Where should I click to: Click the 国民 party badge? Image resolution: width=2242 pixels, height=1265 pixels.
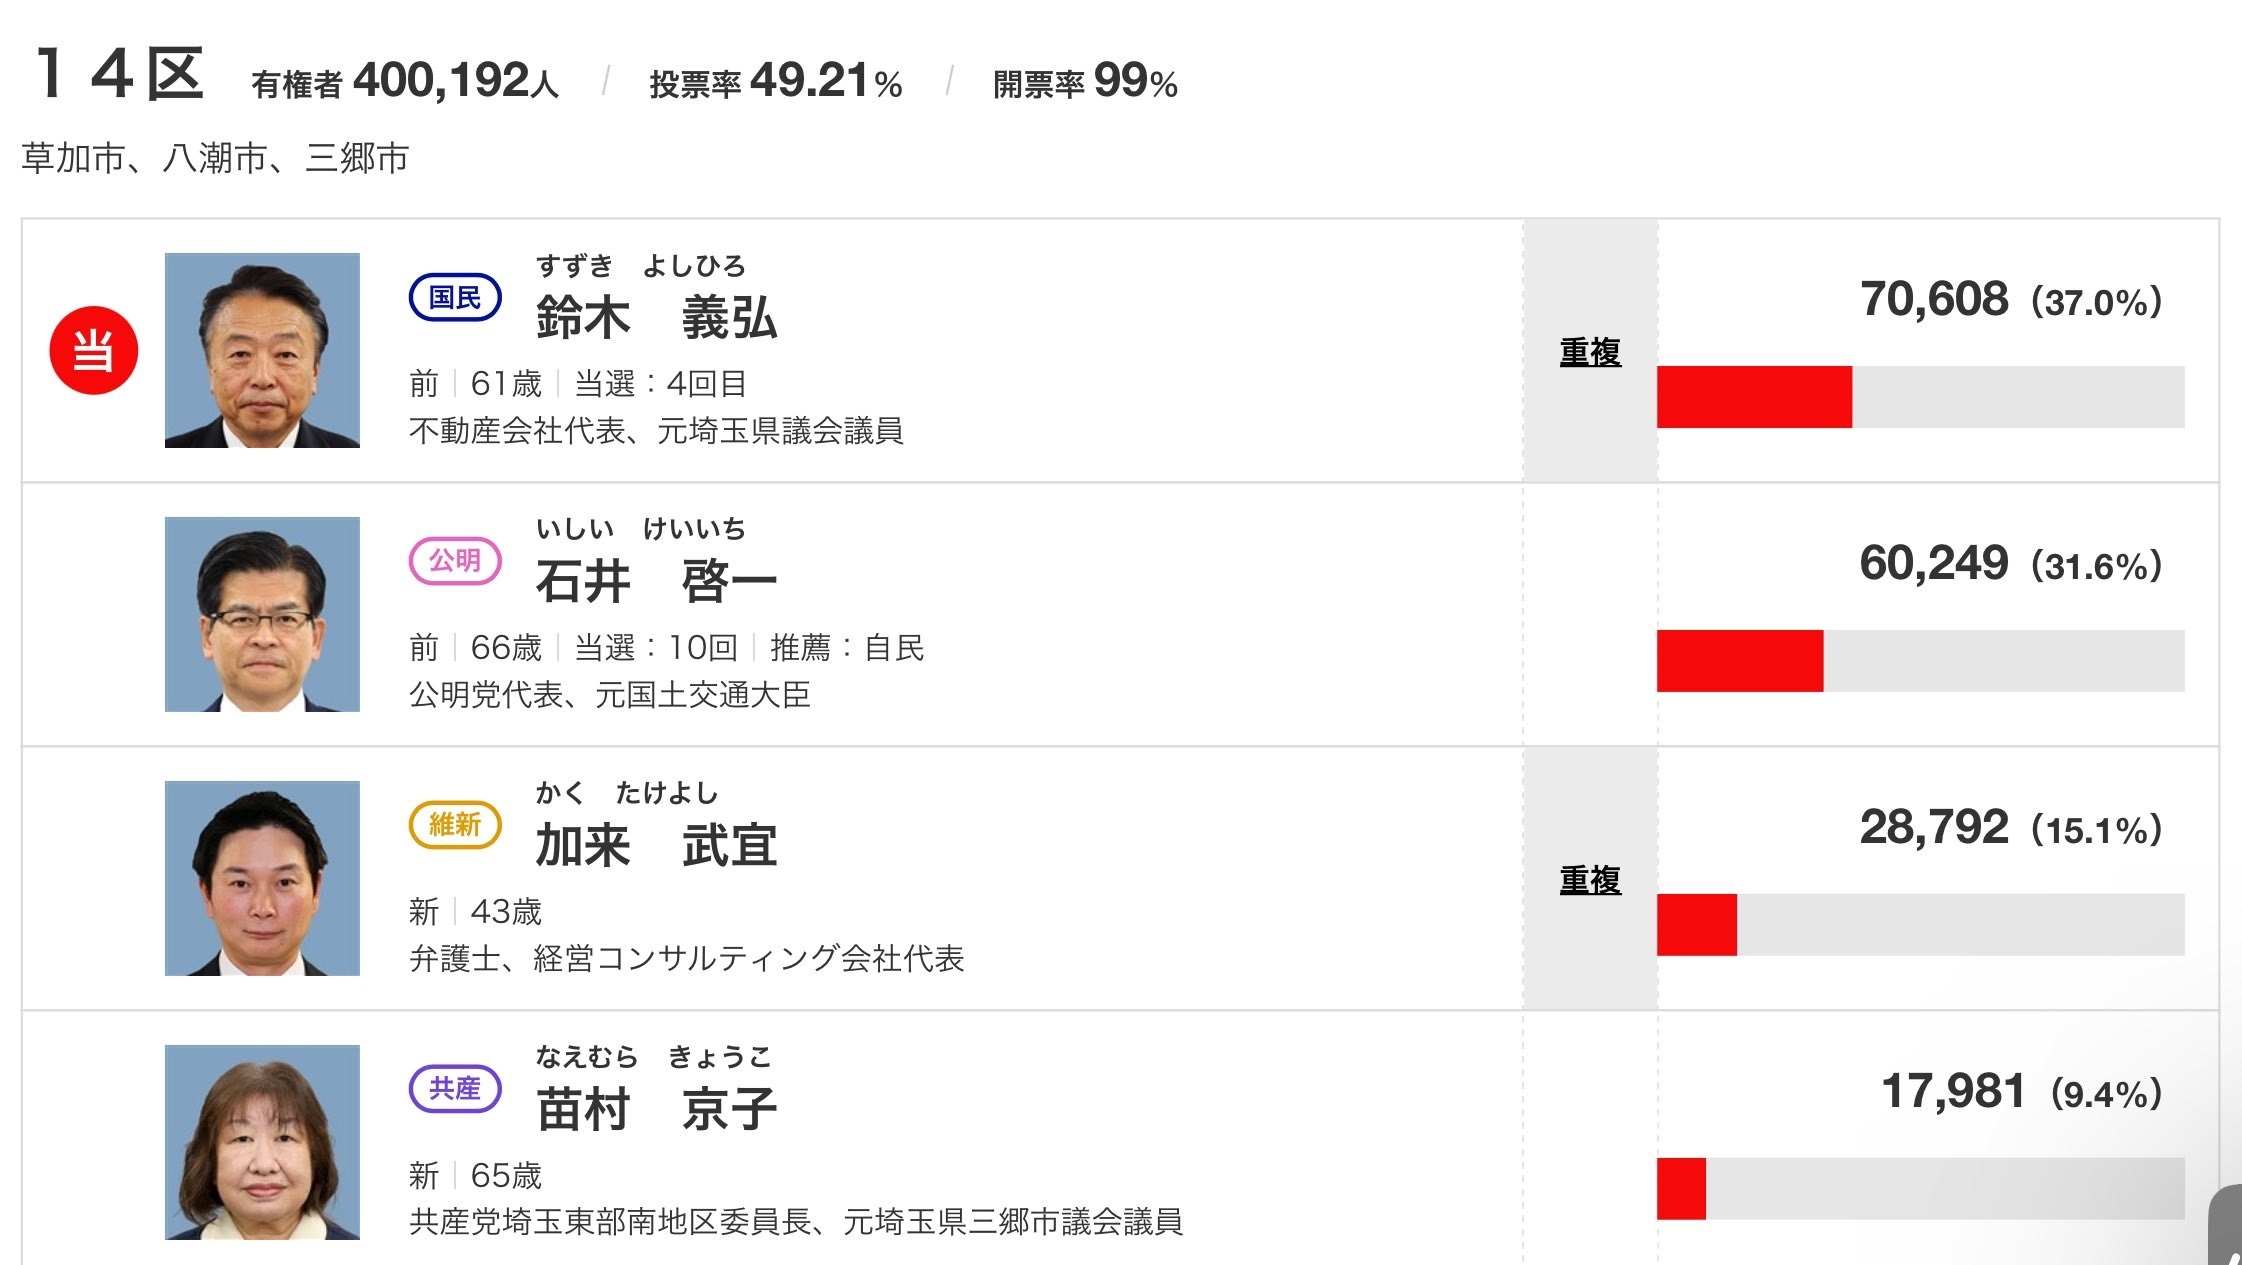click(x=455, y=297)
